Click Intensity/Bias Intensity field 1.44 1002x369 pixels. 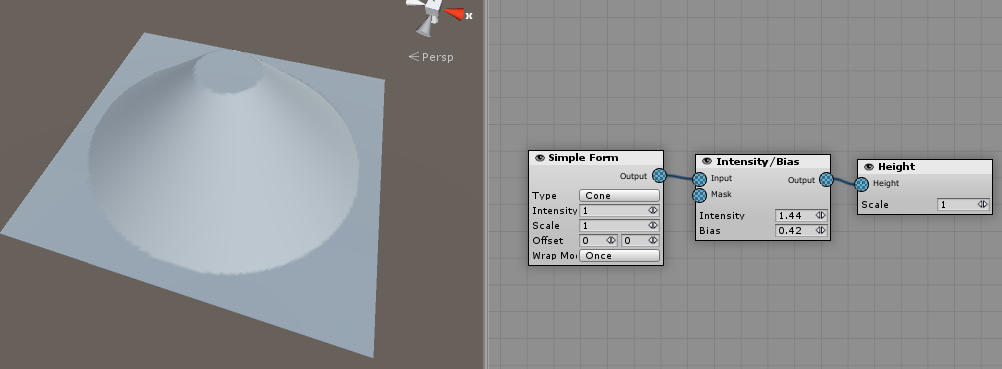tap(801, 216)
